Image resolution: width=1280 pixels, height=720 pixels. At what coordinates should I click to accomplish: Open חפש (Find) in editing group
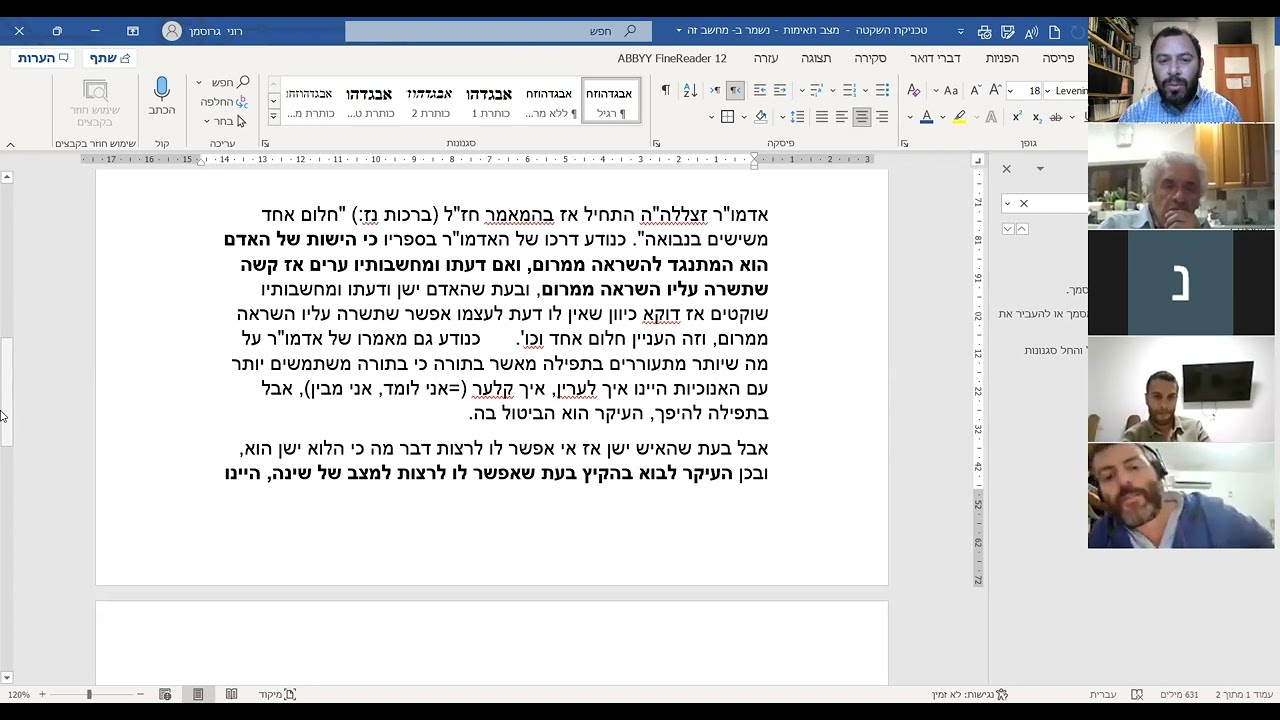coord(231,82)
